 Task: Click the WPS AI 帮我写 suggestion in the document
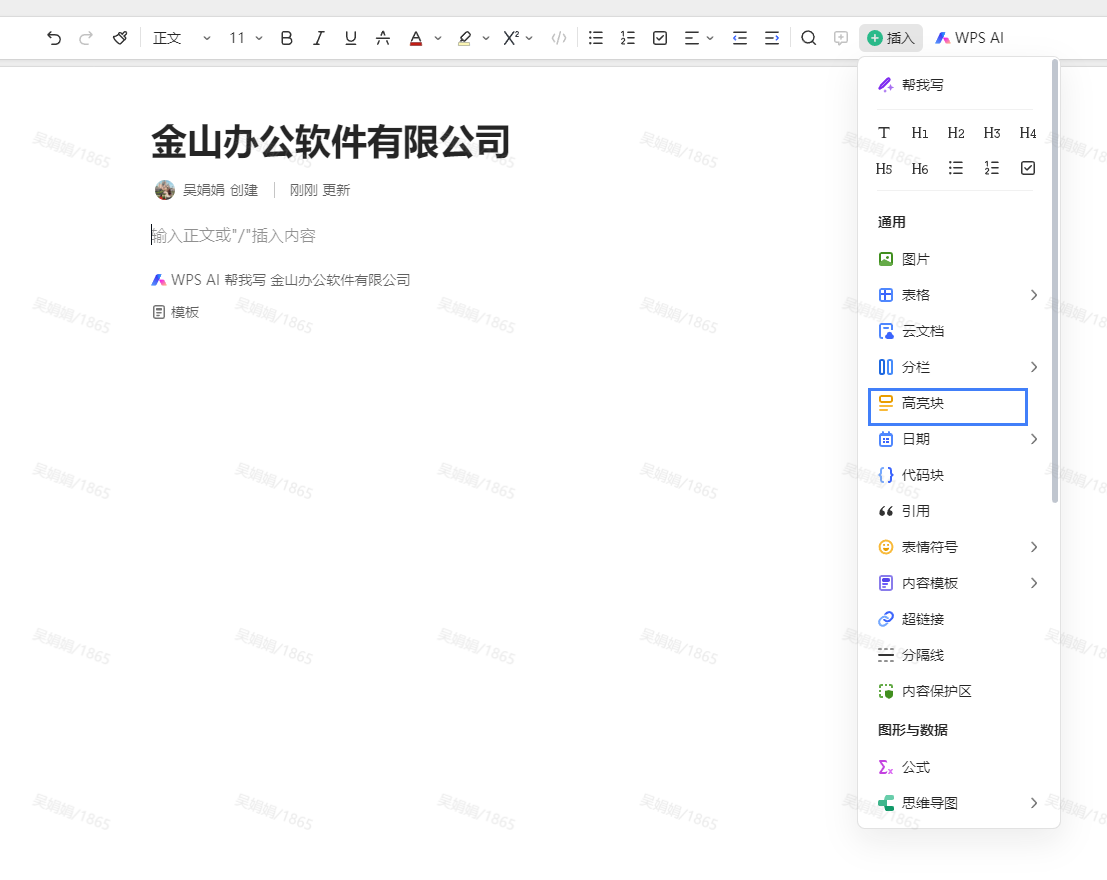tap(280, 280)
